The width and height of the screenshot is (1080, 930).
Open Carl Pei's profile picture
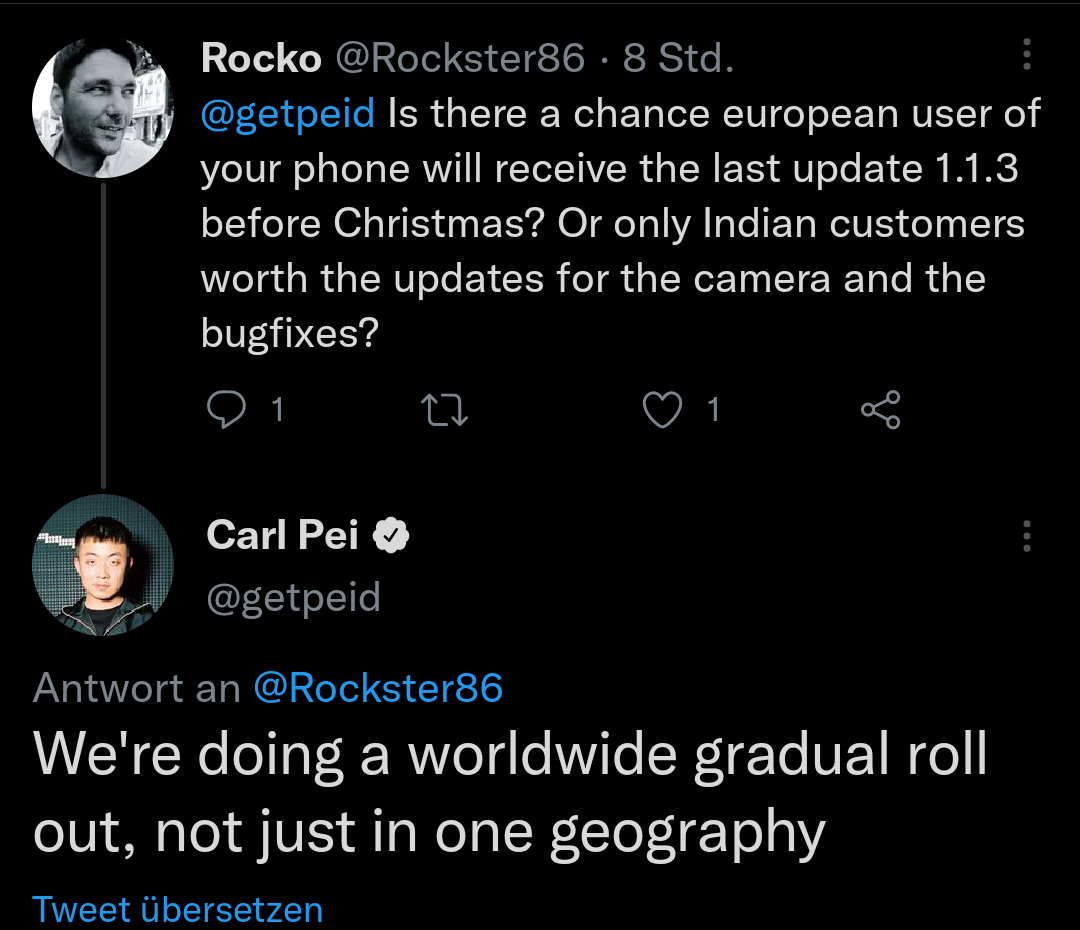[x=104, y=565]
